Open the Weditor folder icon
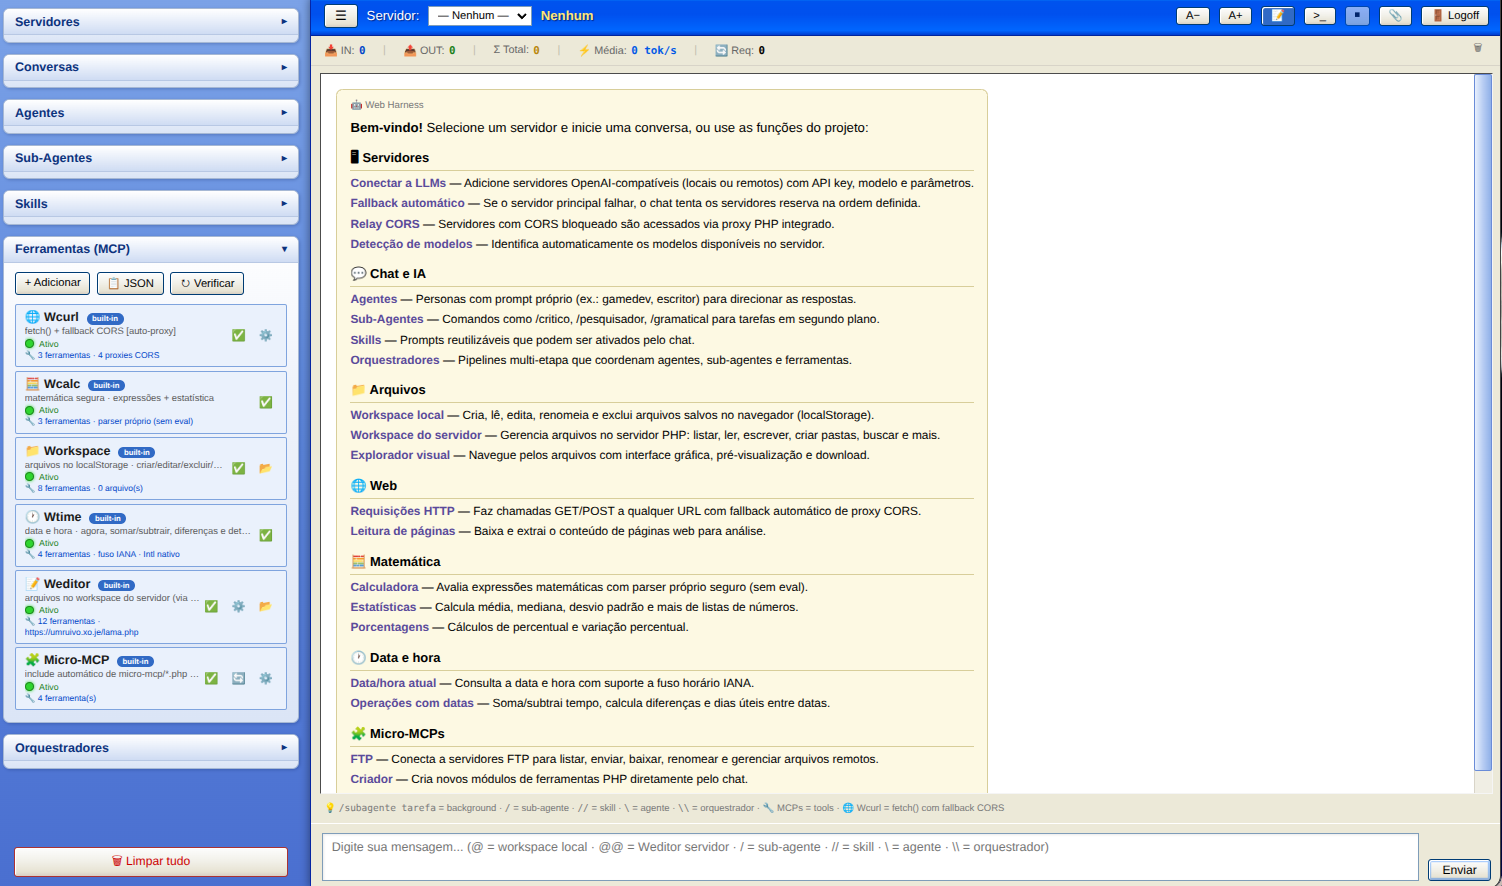The image size is (1502, 886). click(266, 606)
